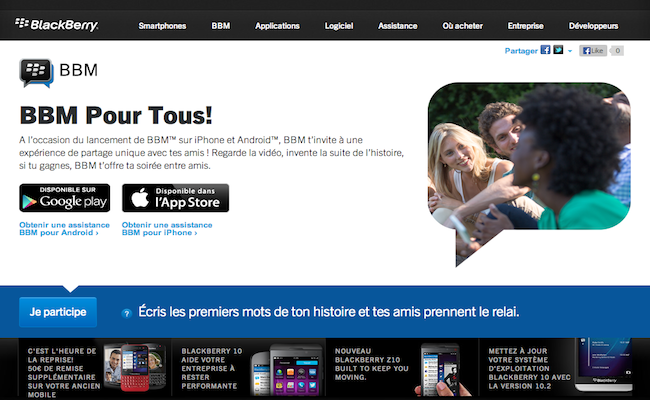650x400 pixels.
Task: Open the Assistance menu
Action: (398, 26)
